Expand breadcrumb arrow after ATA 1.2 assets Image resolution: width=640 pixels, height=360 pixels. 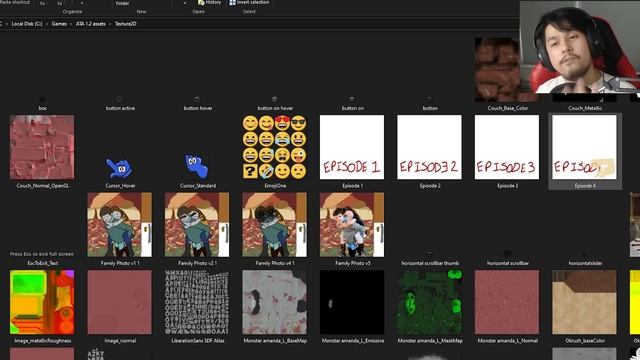(110, 24)
